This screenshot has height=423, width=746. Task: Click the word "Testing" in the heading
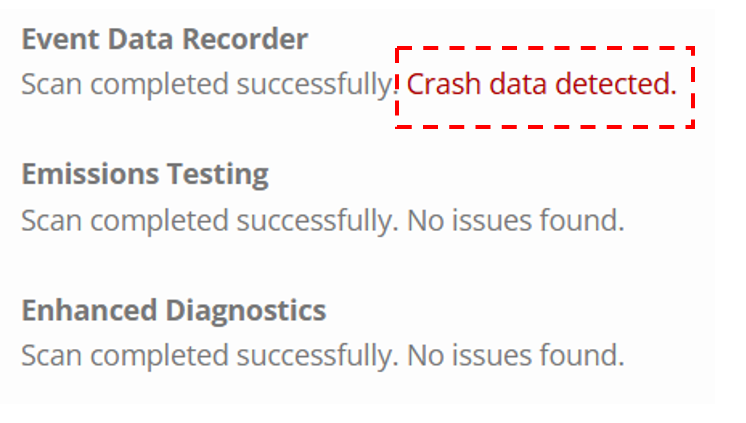pyautogui.click(x=218, y=175)
